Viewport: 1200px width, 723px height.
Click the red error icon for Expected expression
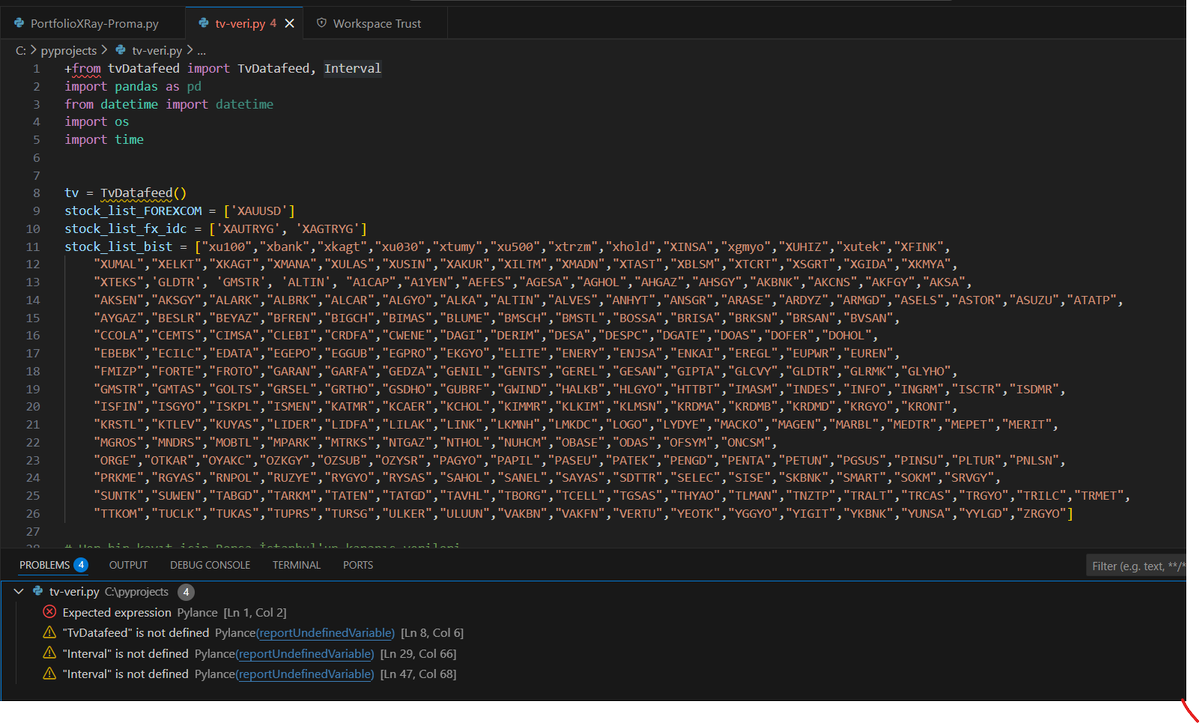pyautogui.click(x=49, y=612)
